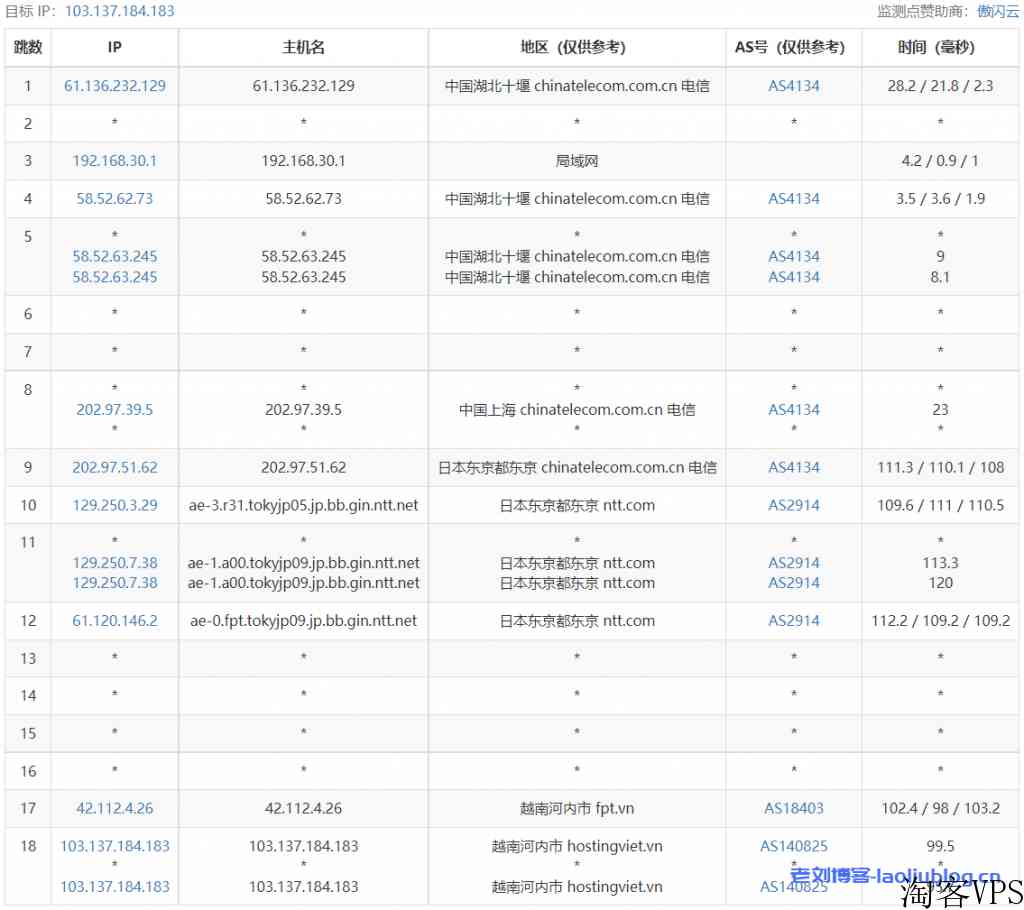1024x910 pixels.
Task: Select region 越南河内市 fpt.vn
Action: [x=577, y=808]
